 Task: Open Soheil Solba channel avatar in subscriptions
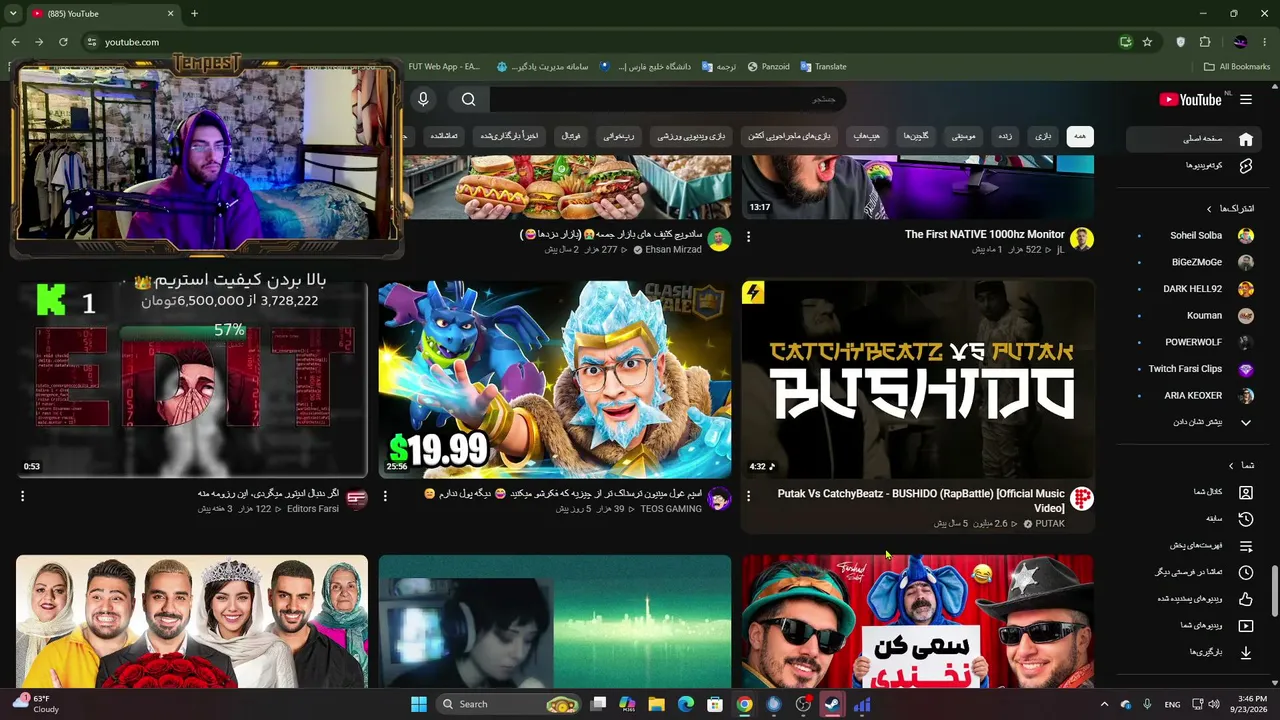tap(1246, 236)
